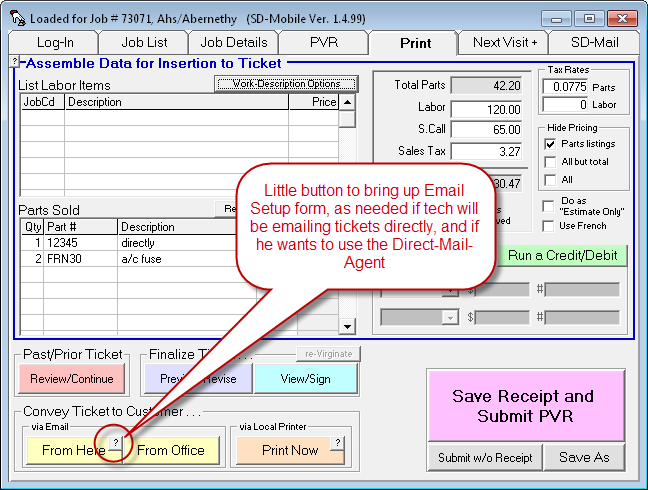
Task: Click the help question mark at panel corner
Action: pos(14,62)
